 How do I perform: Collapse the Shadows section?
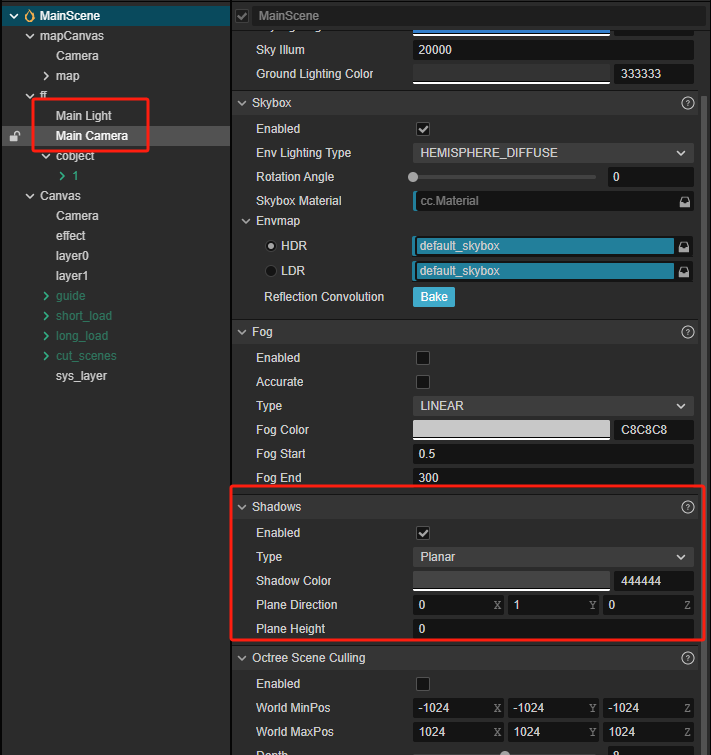242,507
